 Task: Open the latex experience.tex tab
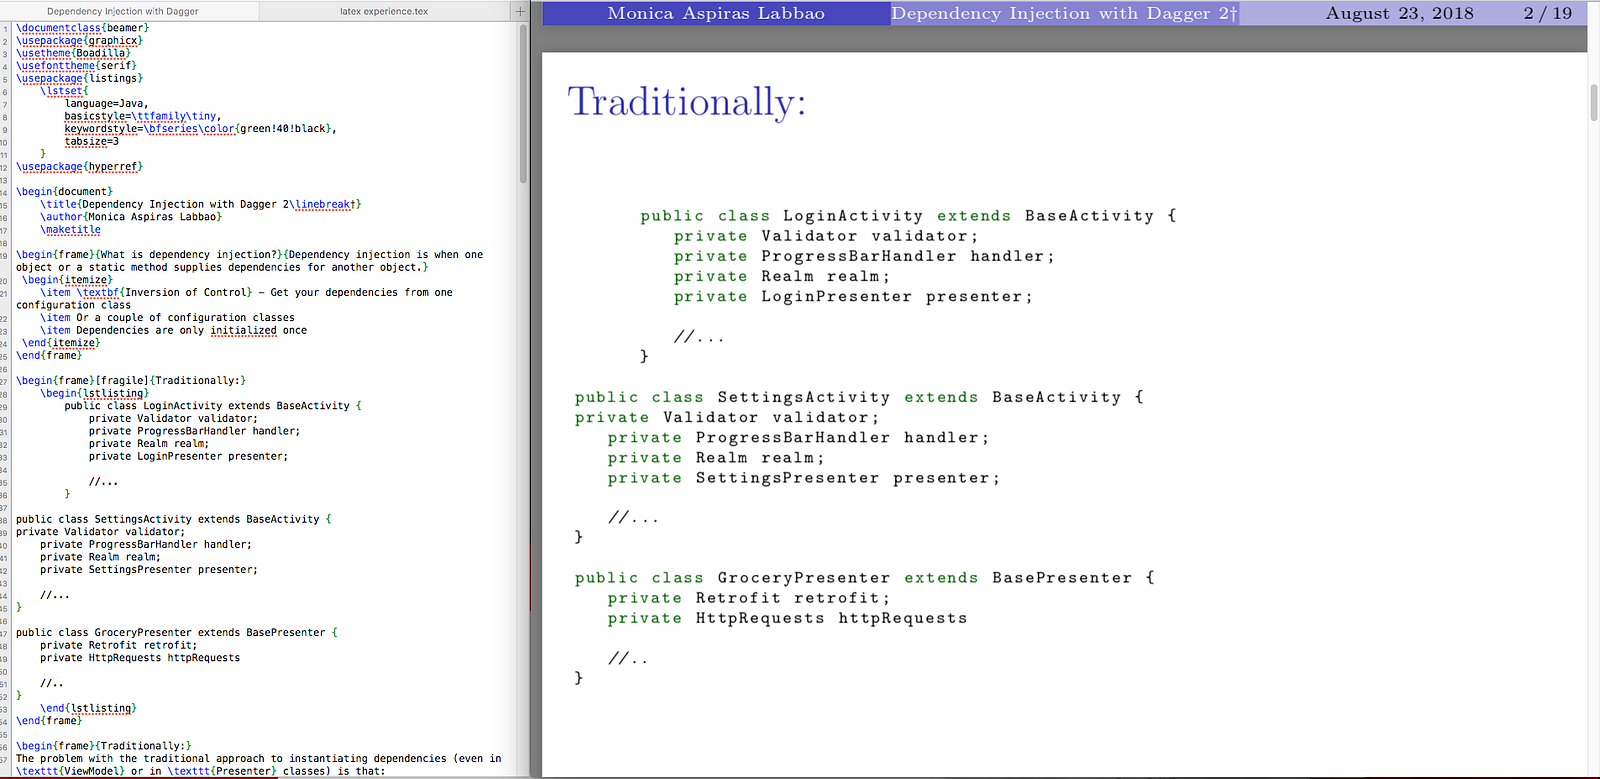384,11
